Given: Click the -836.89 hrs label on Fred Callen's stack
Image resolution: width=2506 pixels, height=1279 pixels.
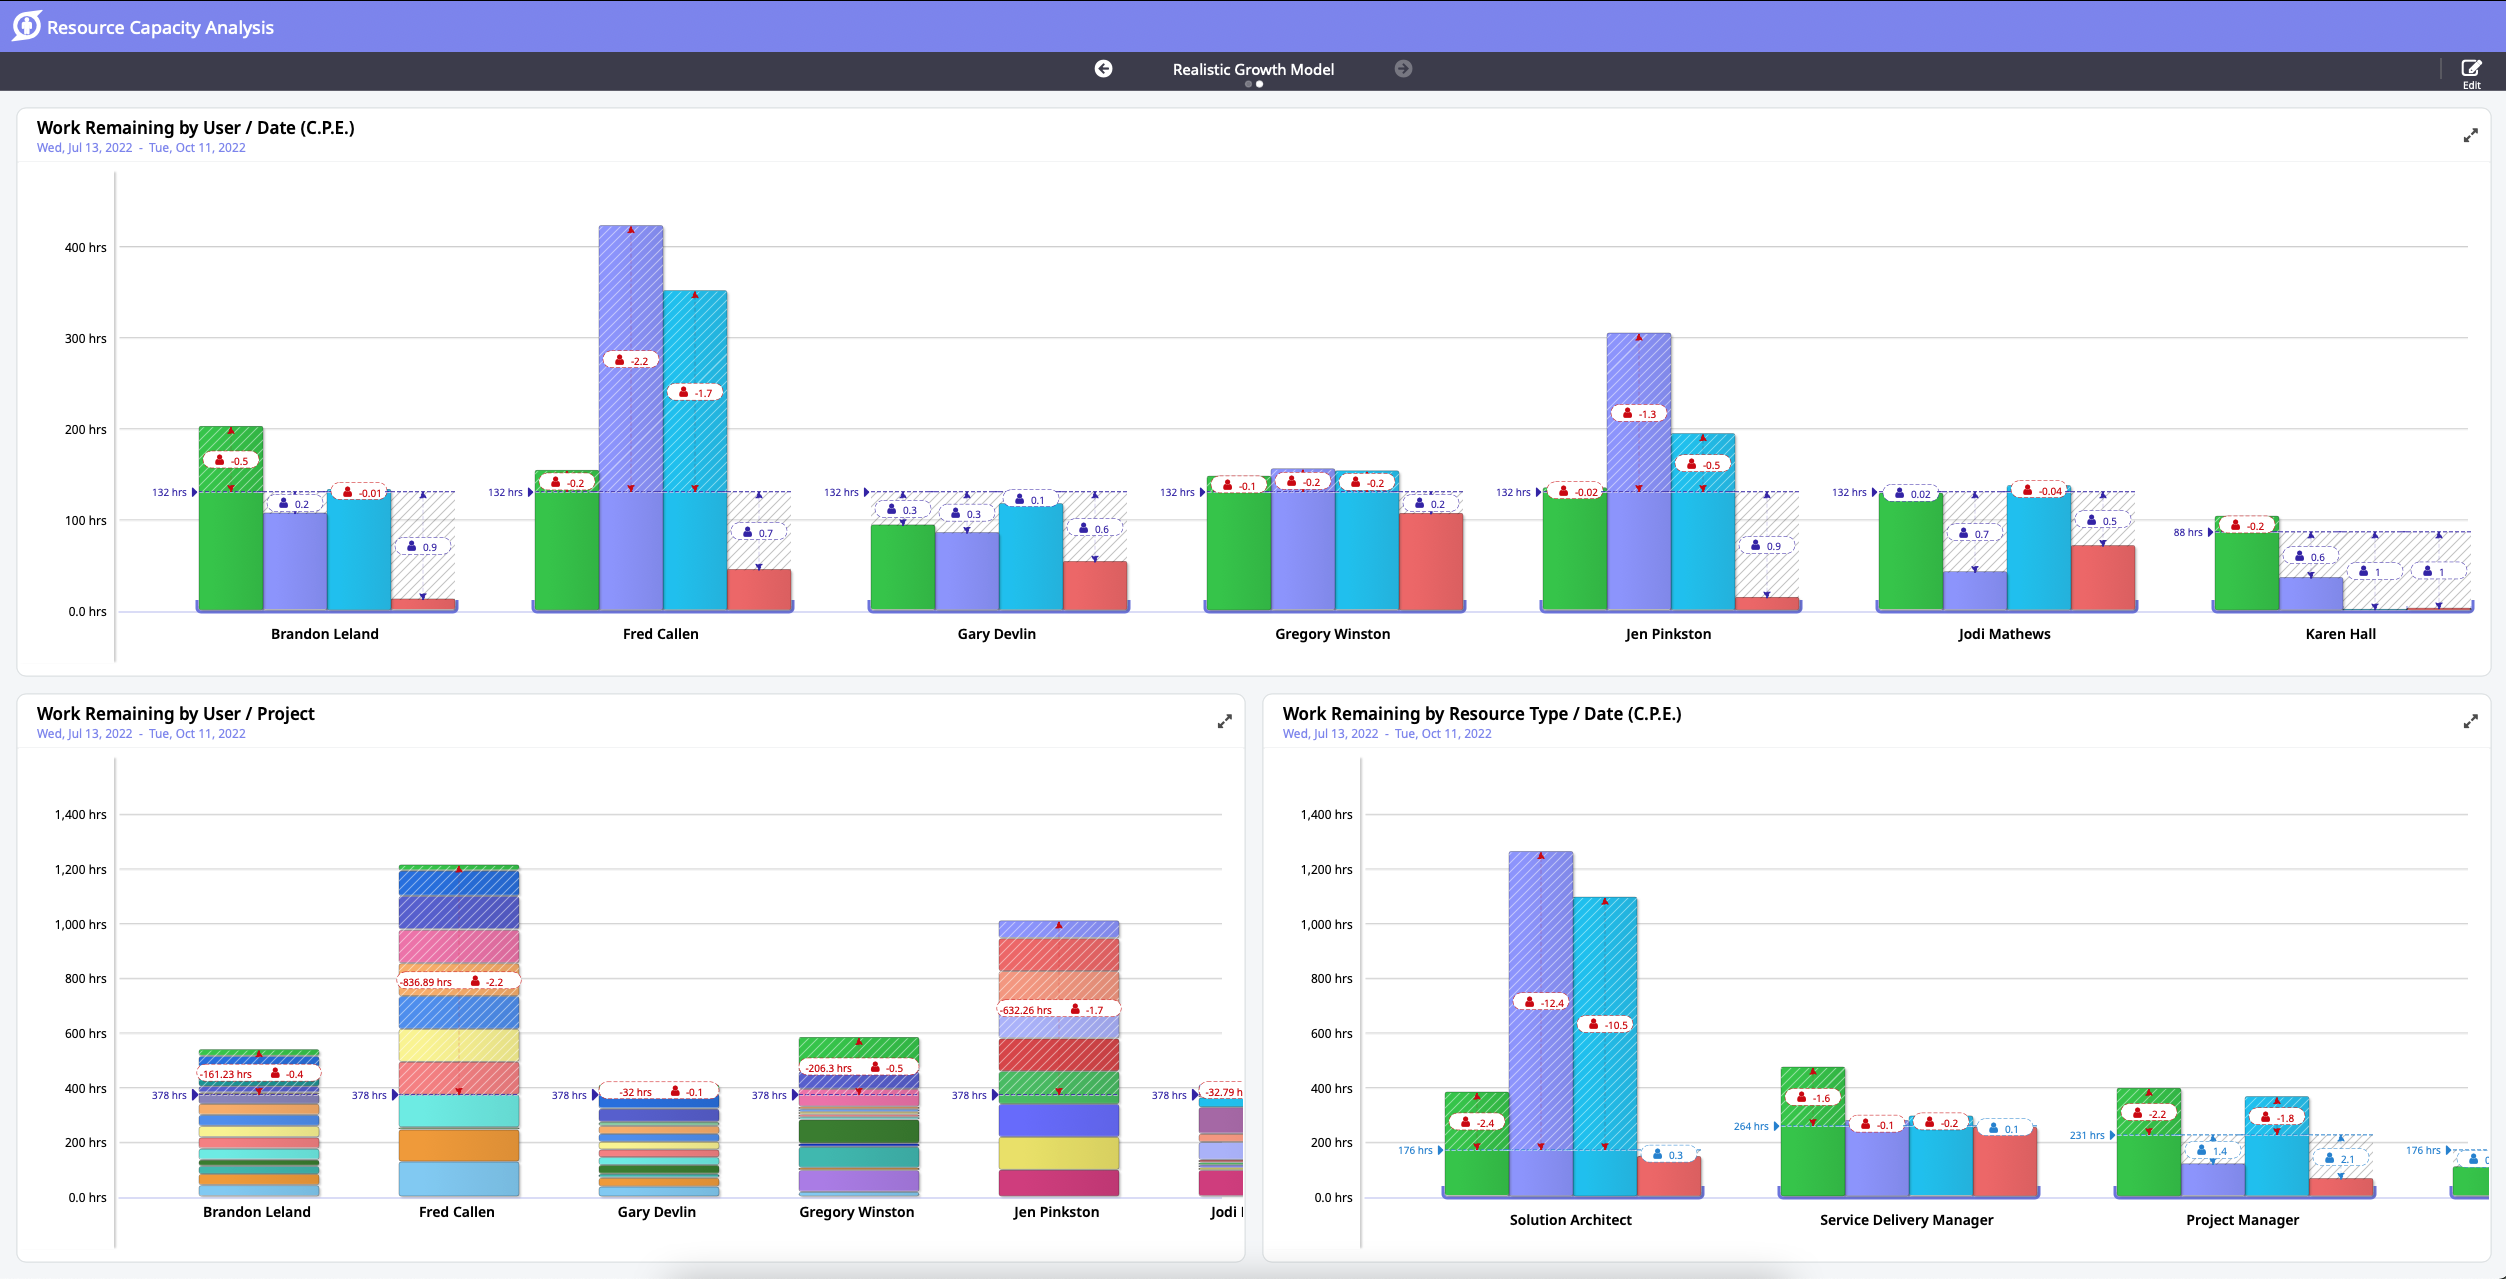Looking at the screenshot, I should (x=427, y=982).
